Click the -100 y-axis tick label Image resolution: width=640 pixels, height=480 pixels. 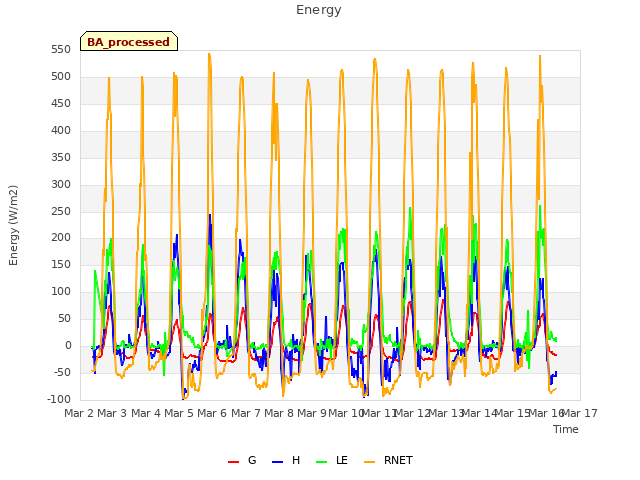click(59, 399)
